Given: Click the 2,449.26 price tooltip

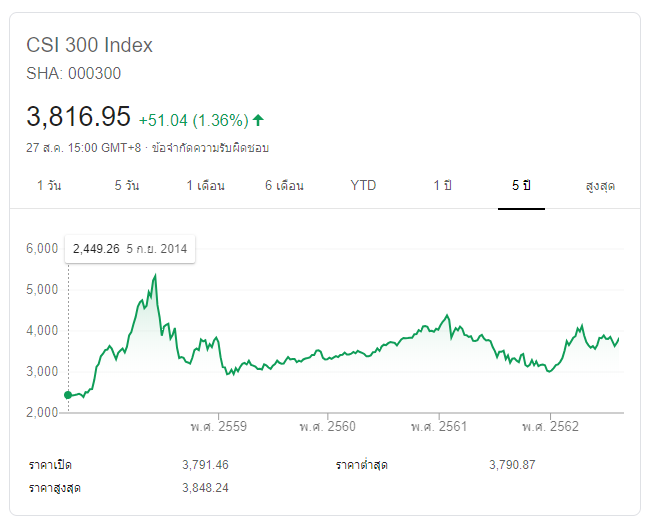Looking at the screenshot, I should pos(130,248).
